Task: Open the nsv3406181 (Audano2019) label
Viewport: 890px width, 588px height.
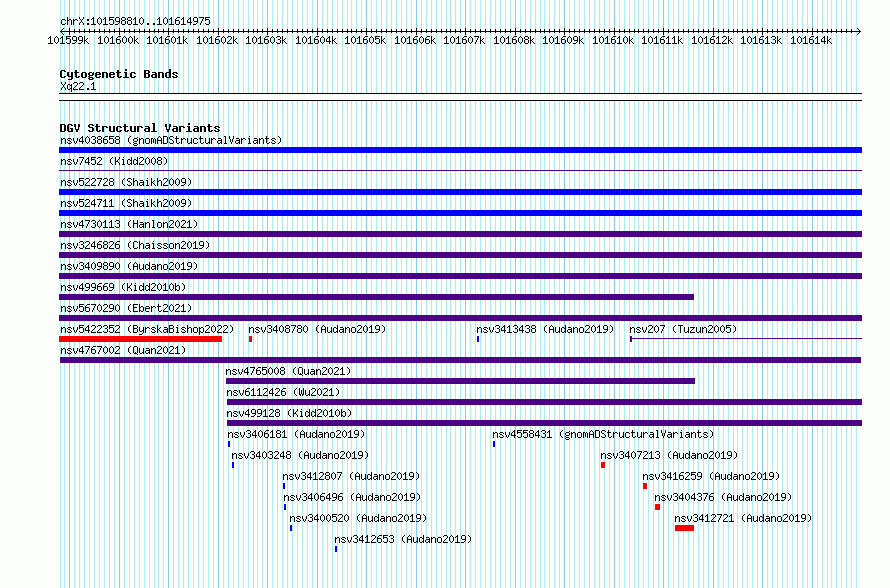Action: [x=296, y=434]
